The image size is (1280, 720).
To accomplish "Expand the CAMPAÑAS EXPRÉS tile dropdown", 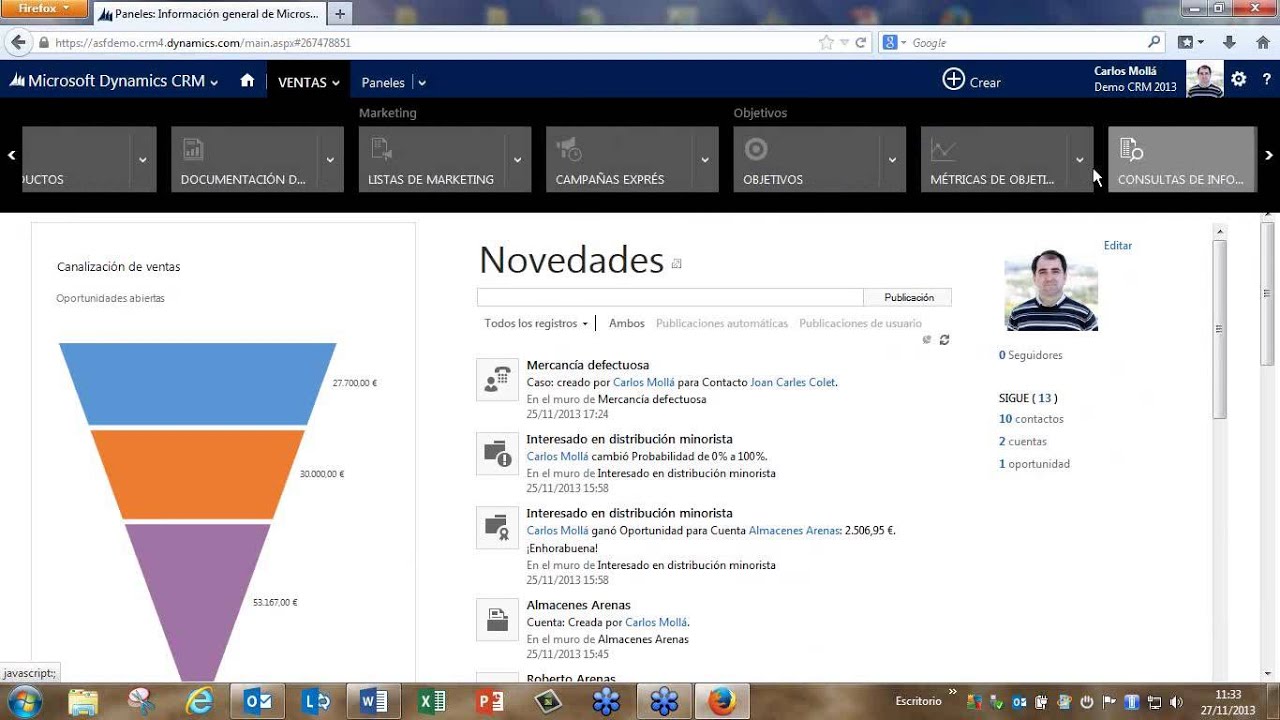I will pyautogui.click(x=705, y=159).
